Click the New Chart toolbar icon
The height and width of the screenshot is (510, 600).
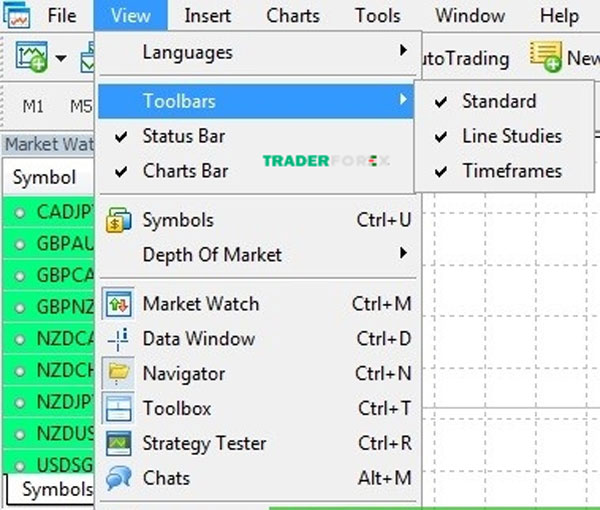pos(31,57)
